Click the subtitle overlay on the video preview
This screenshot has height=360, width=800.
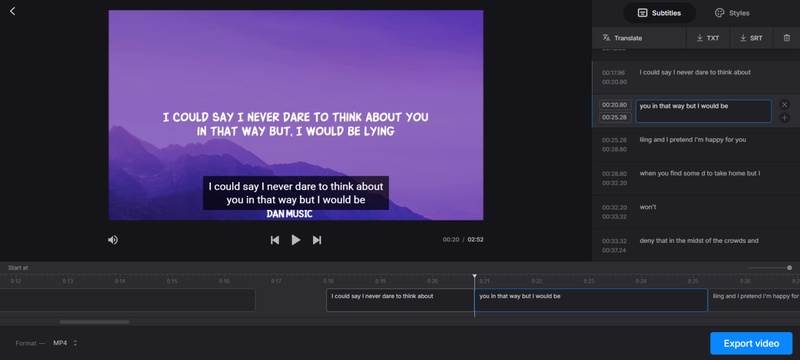(x=296, y=193)
